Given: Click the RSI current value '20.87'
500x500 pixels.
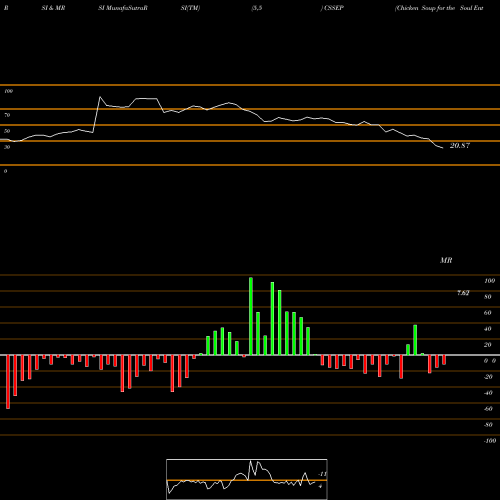Looking at the screenshot, I should tap(460, 146).
